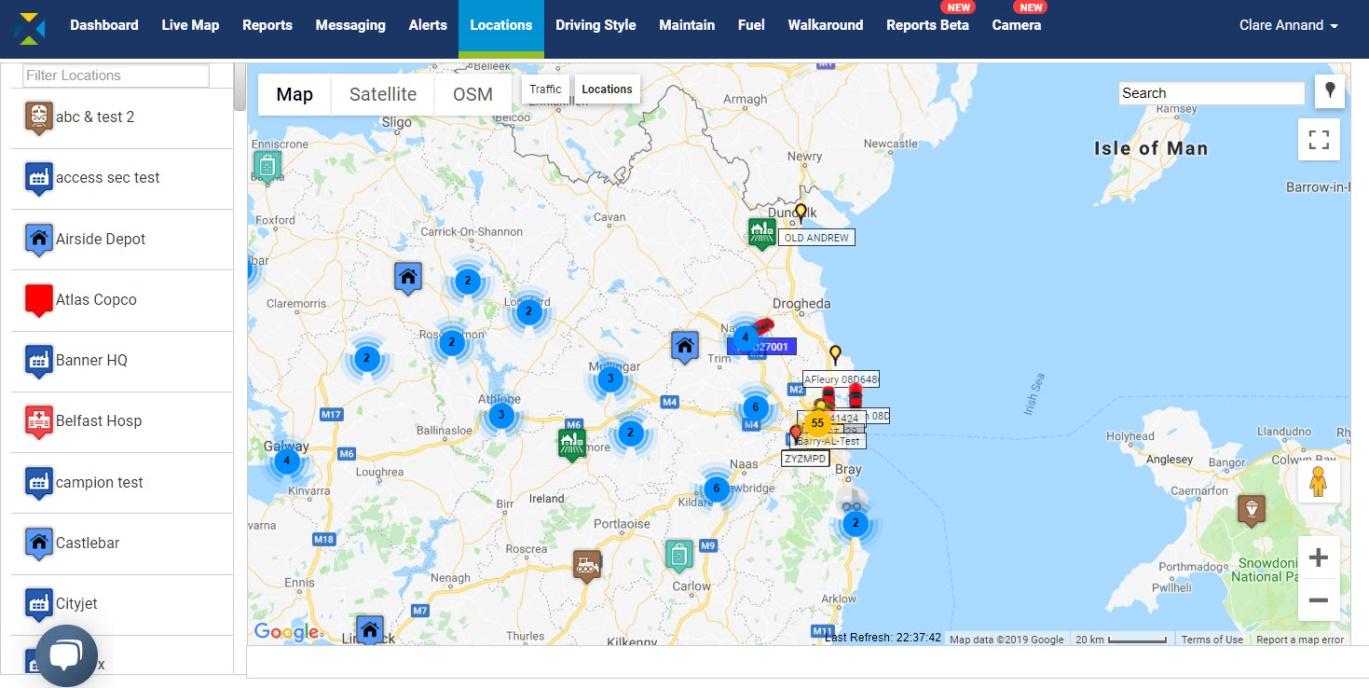Open Driving Style section
1369x688 pixels.
coord(596,25)
